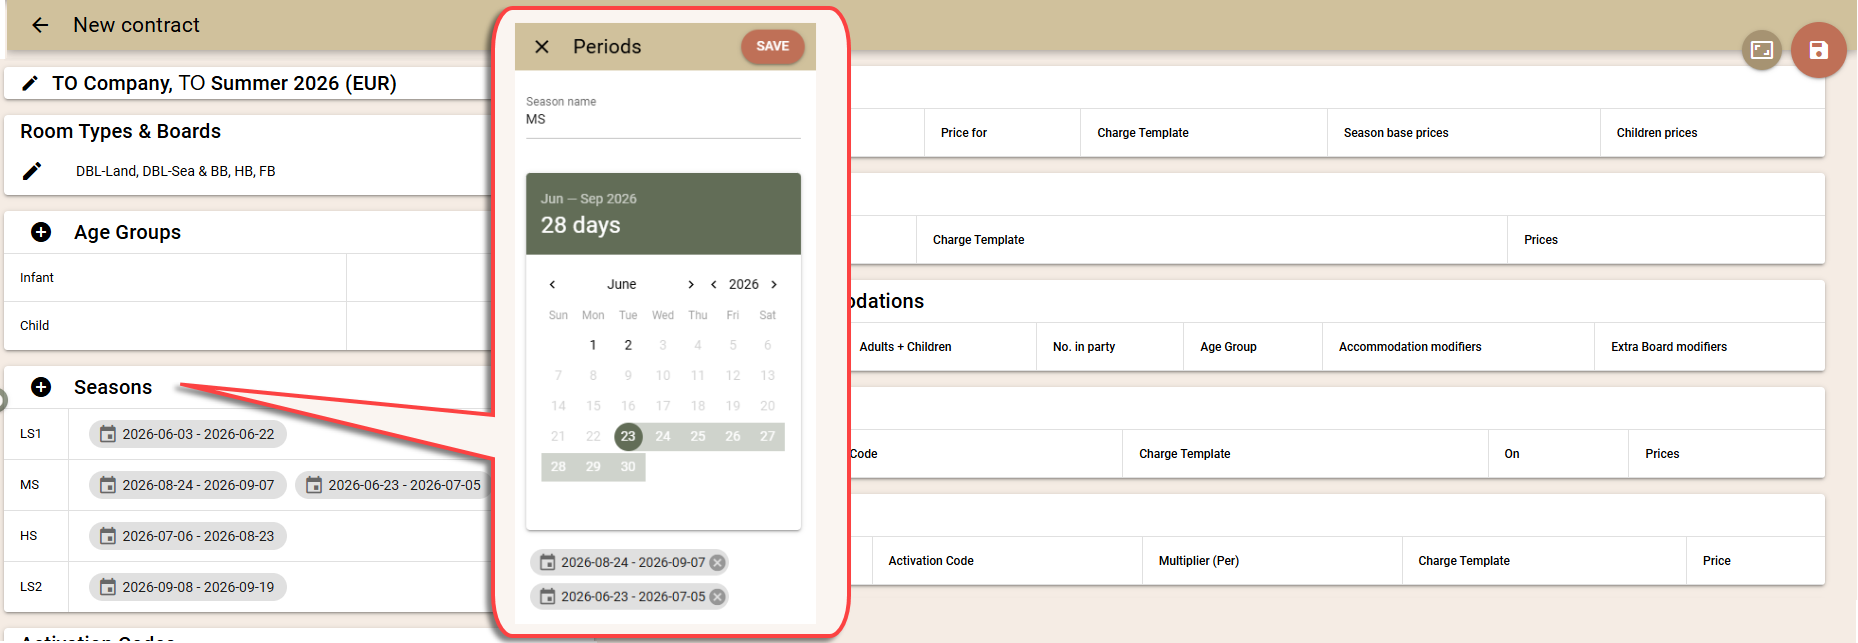
Task: Click No. in party column header
Action: (x=1084, y=347)
